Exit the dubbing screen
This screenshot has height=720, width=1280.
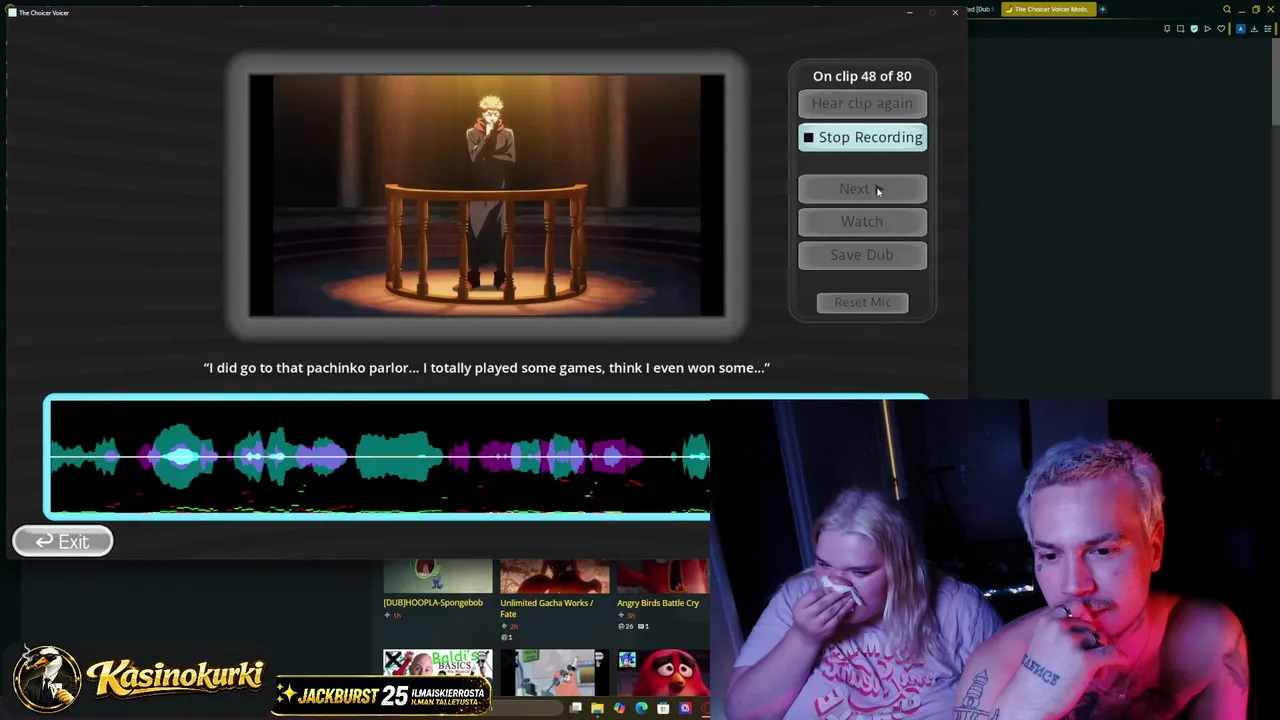click(63, 542)
